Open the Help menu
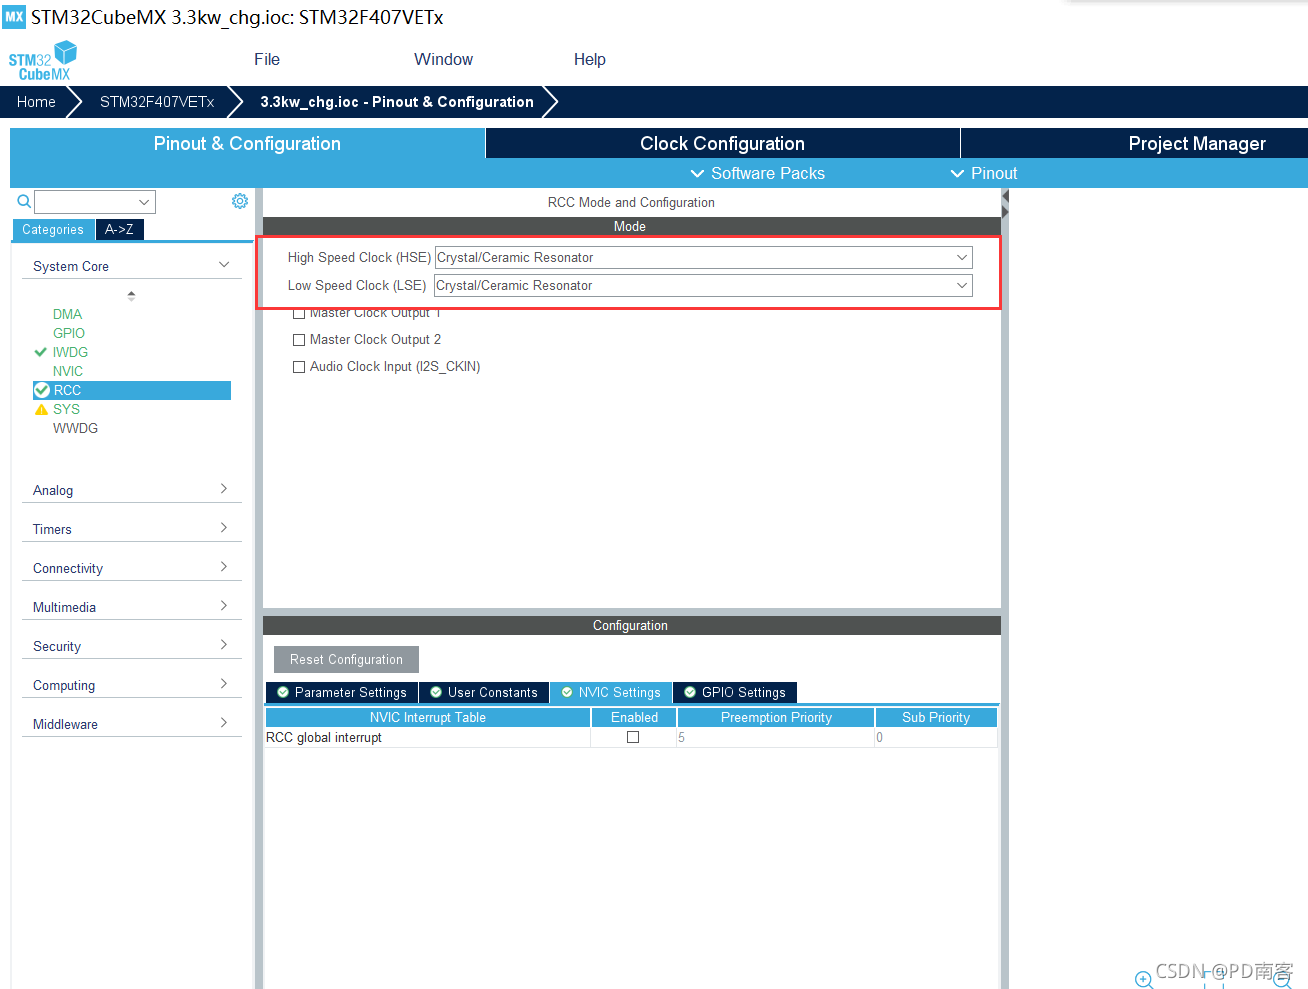This screenshot has height=989, width=1308. coord(589,59)
